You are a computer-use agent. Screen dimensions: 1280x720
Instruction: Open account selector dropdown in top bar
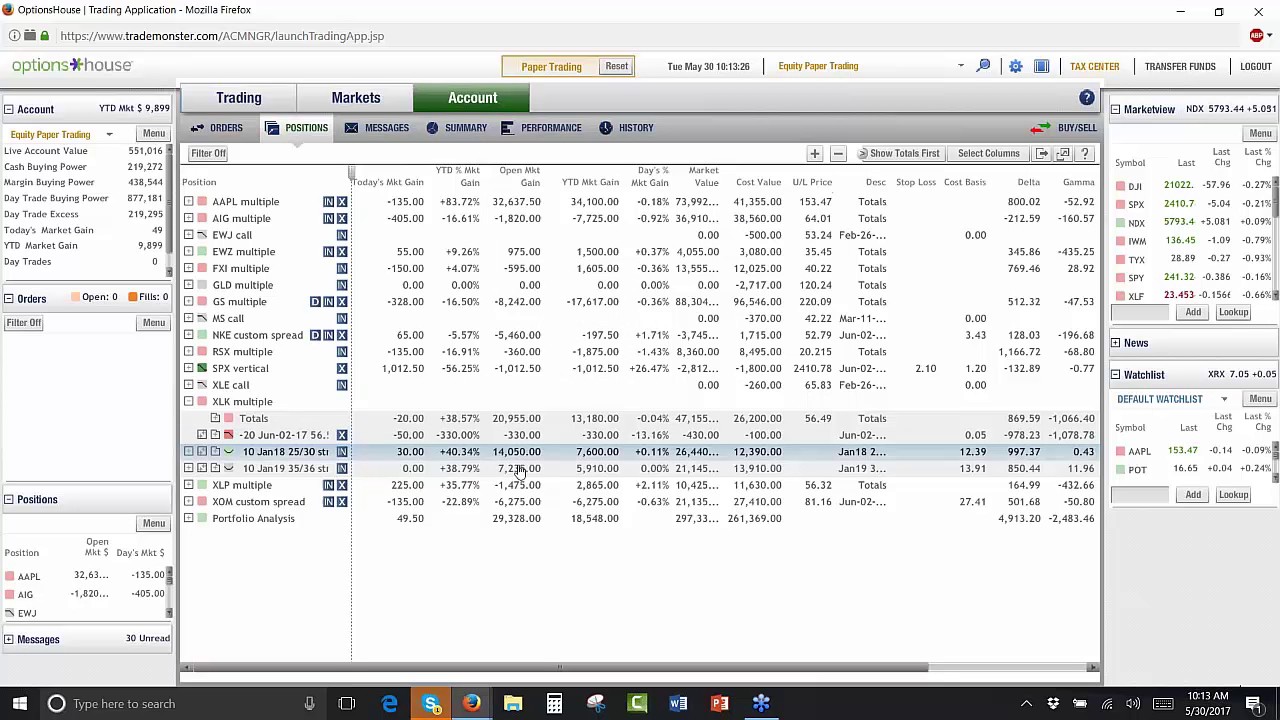961,66
